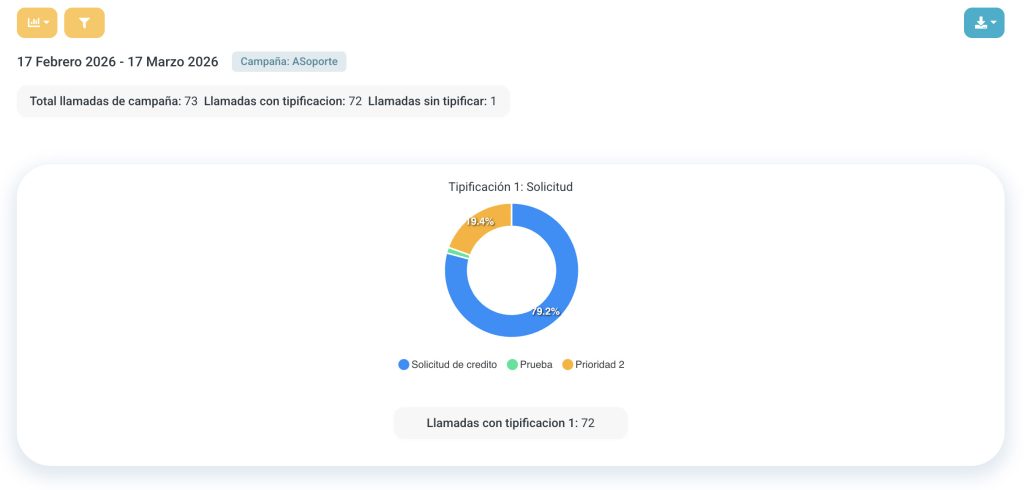
Task: Select the thin green donut segment
Action: coord(457,254)
